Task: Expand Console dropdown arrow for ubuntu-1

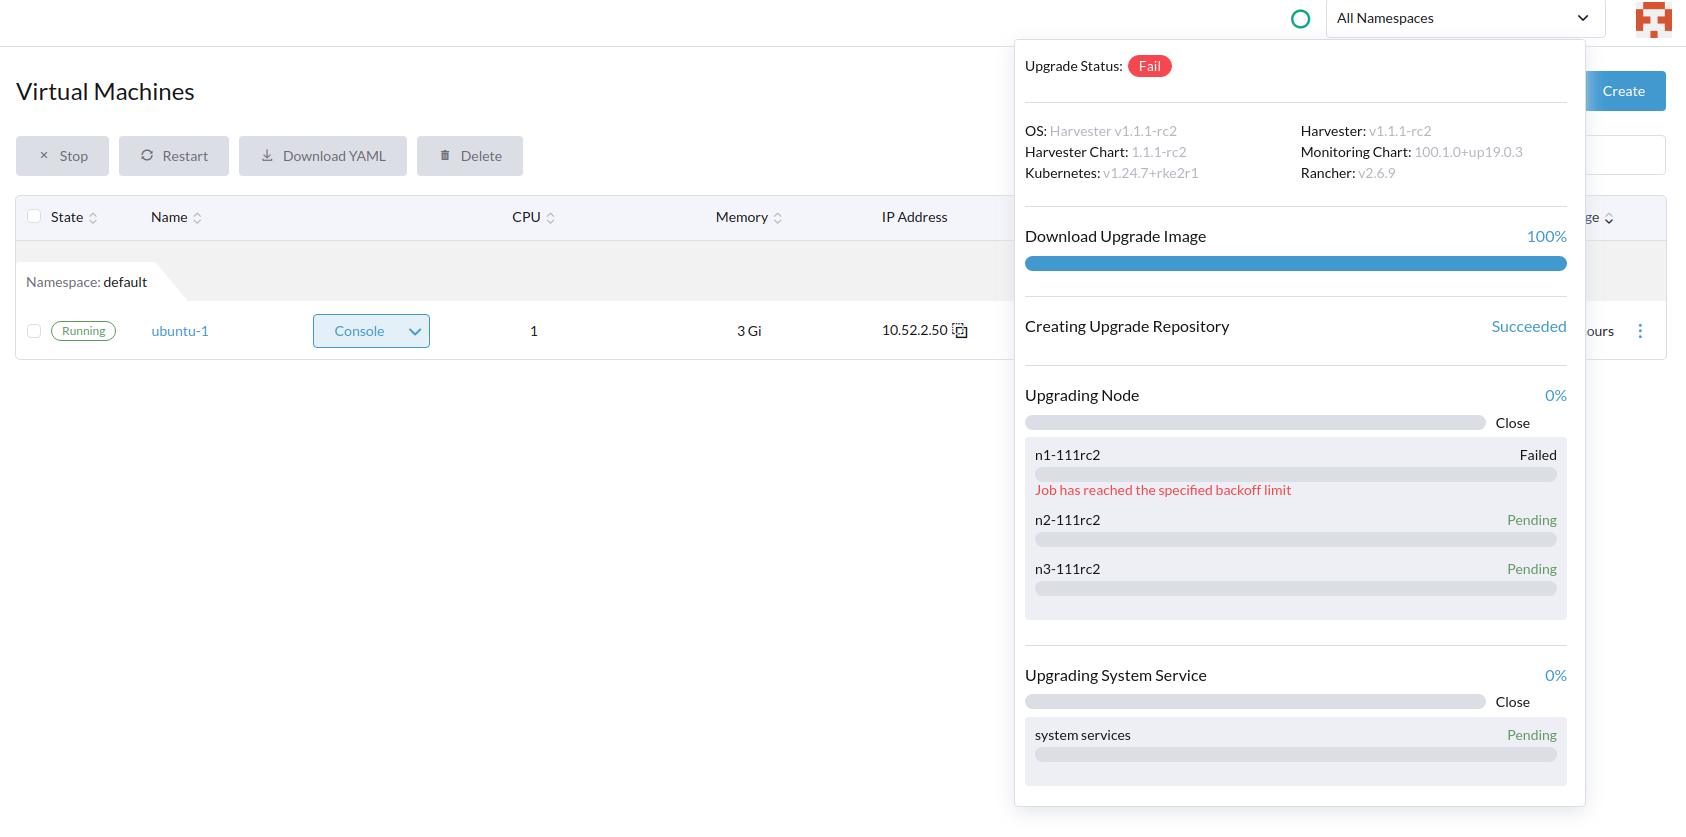Action: coord(415,331)
